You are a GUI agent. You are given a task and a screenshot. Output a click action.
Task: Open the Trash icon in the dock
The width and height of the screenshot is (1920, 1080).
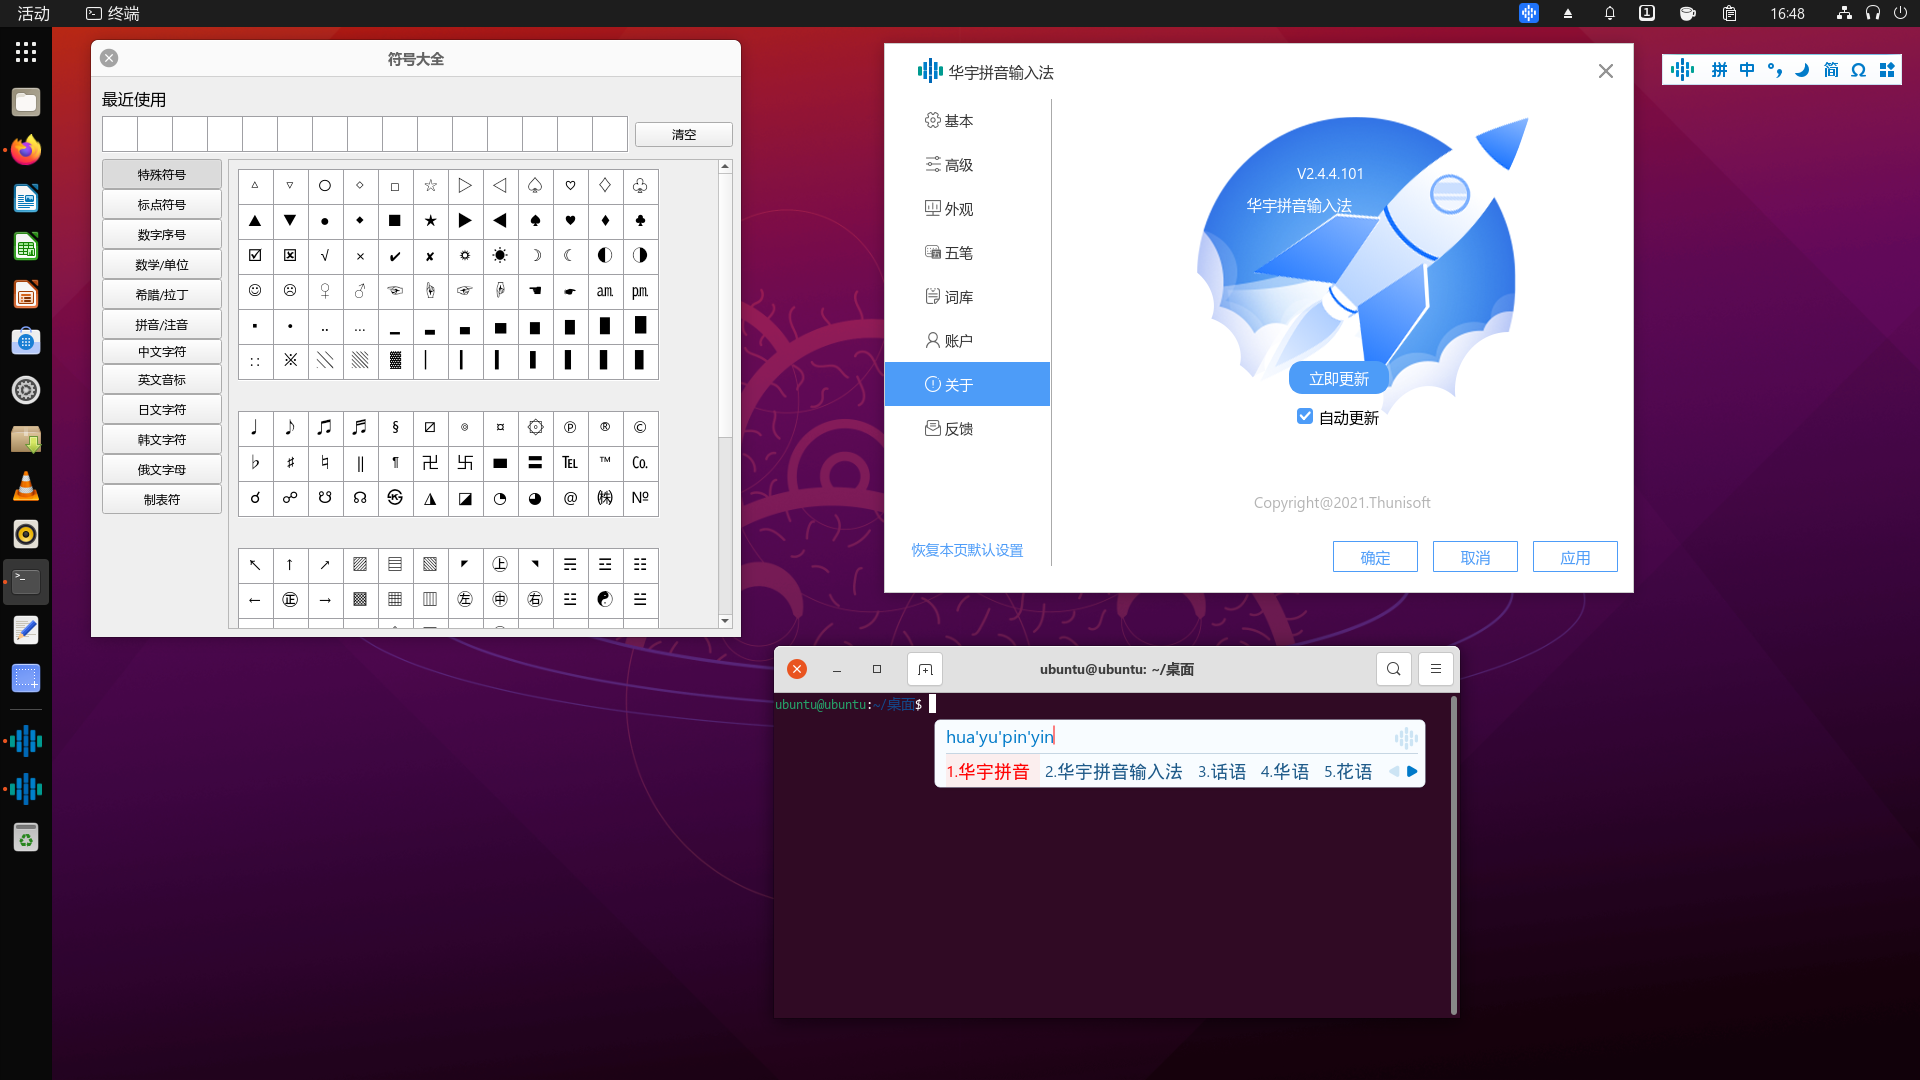coord(26,837)
